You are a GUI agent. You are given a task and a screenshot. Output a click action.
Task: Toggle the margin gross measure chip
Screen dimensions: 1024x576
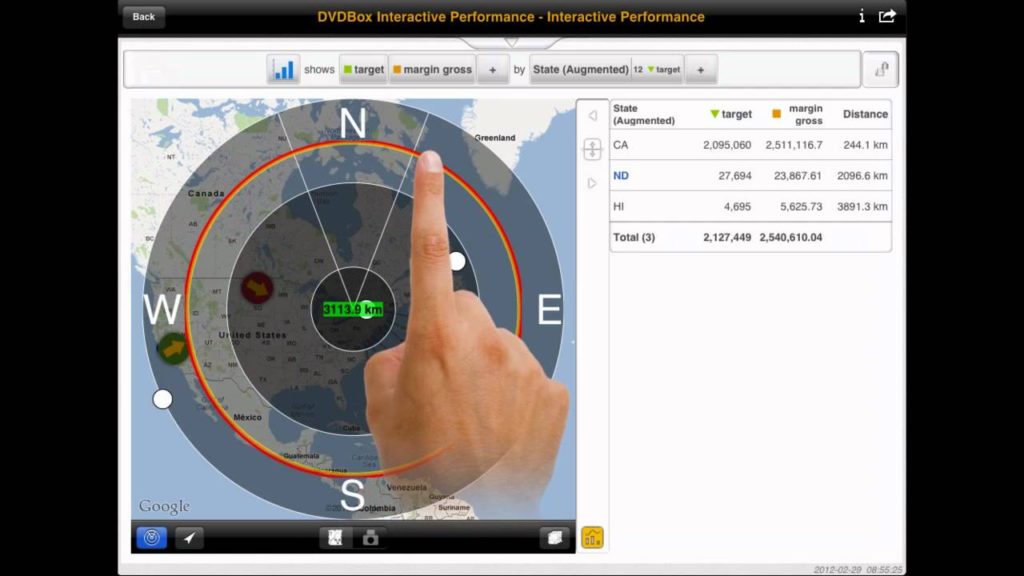coord(432,70)
